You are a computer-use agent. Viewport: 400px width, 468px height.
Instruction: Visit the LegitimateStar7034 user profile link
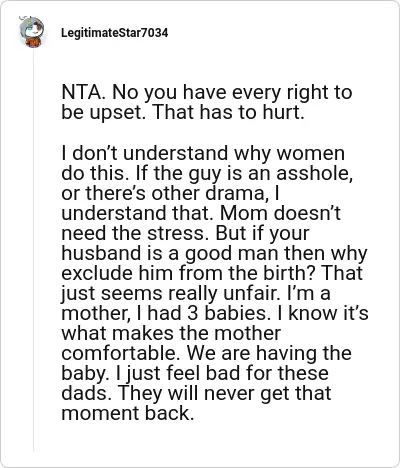tap(115, 33)
